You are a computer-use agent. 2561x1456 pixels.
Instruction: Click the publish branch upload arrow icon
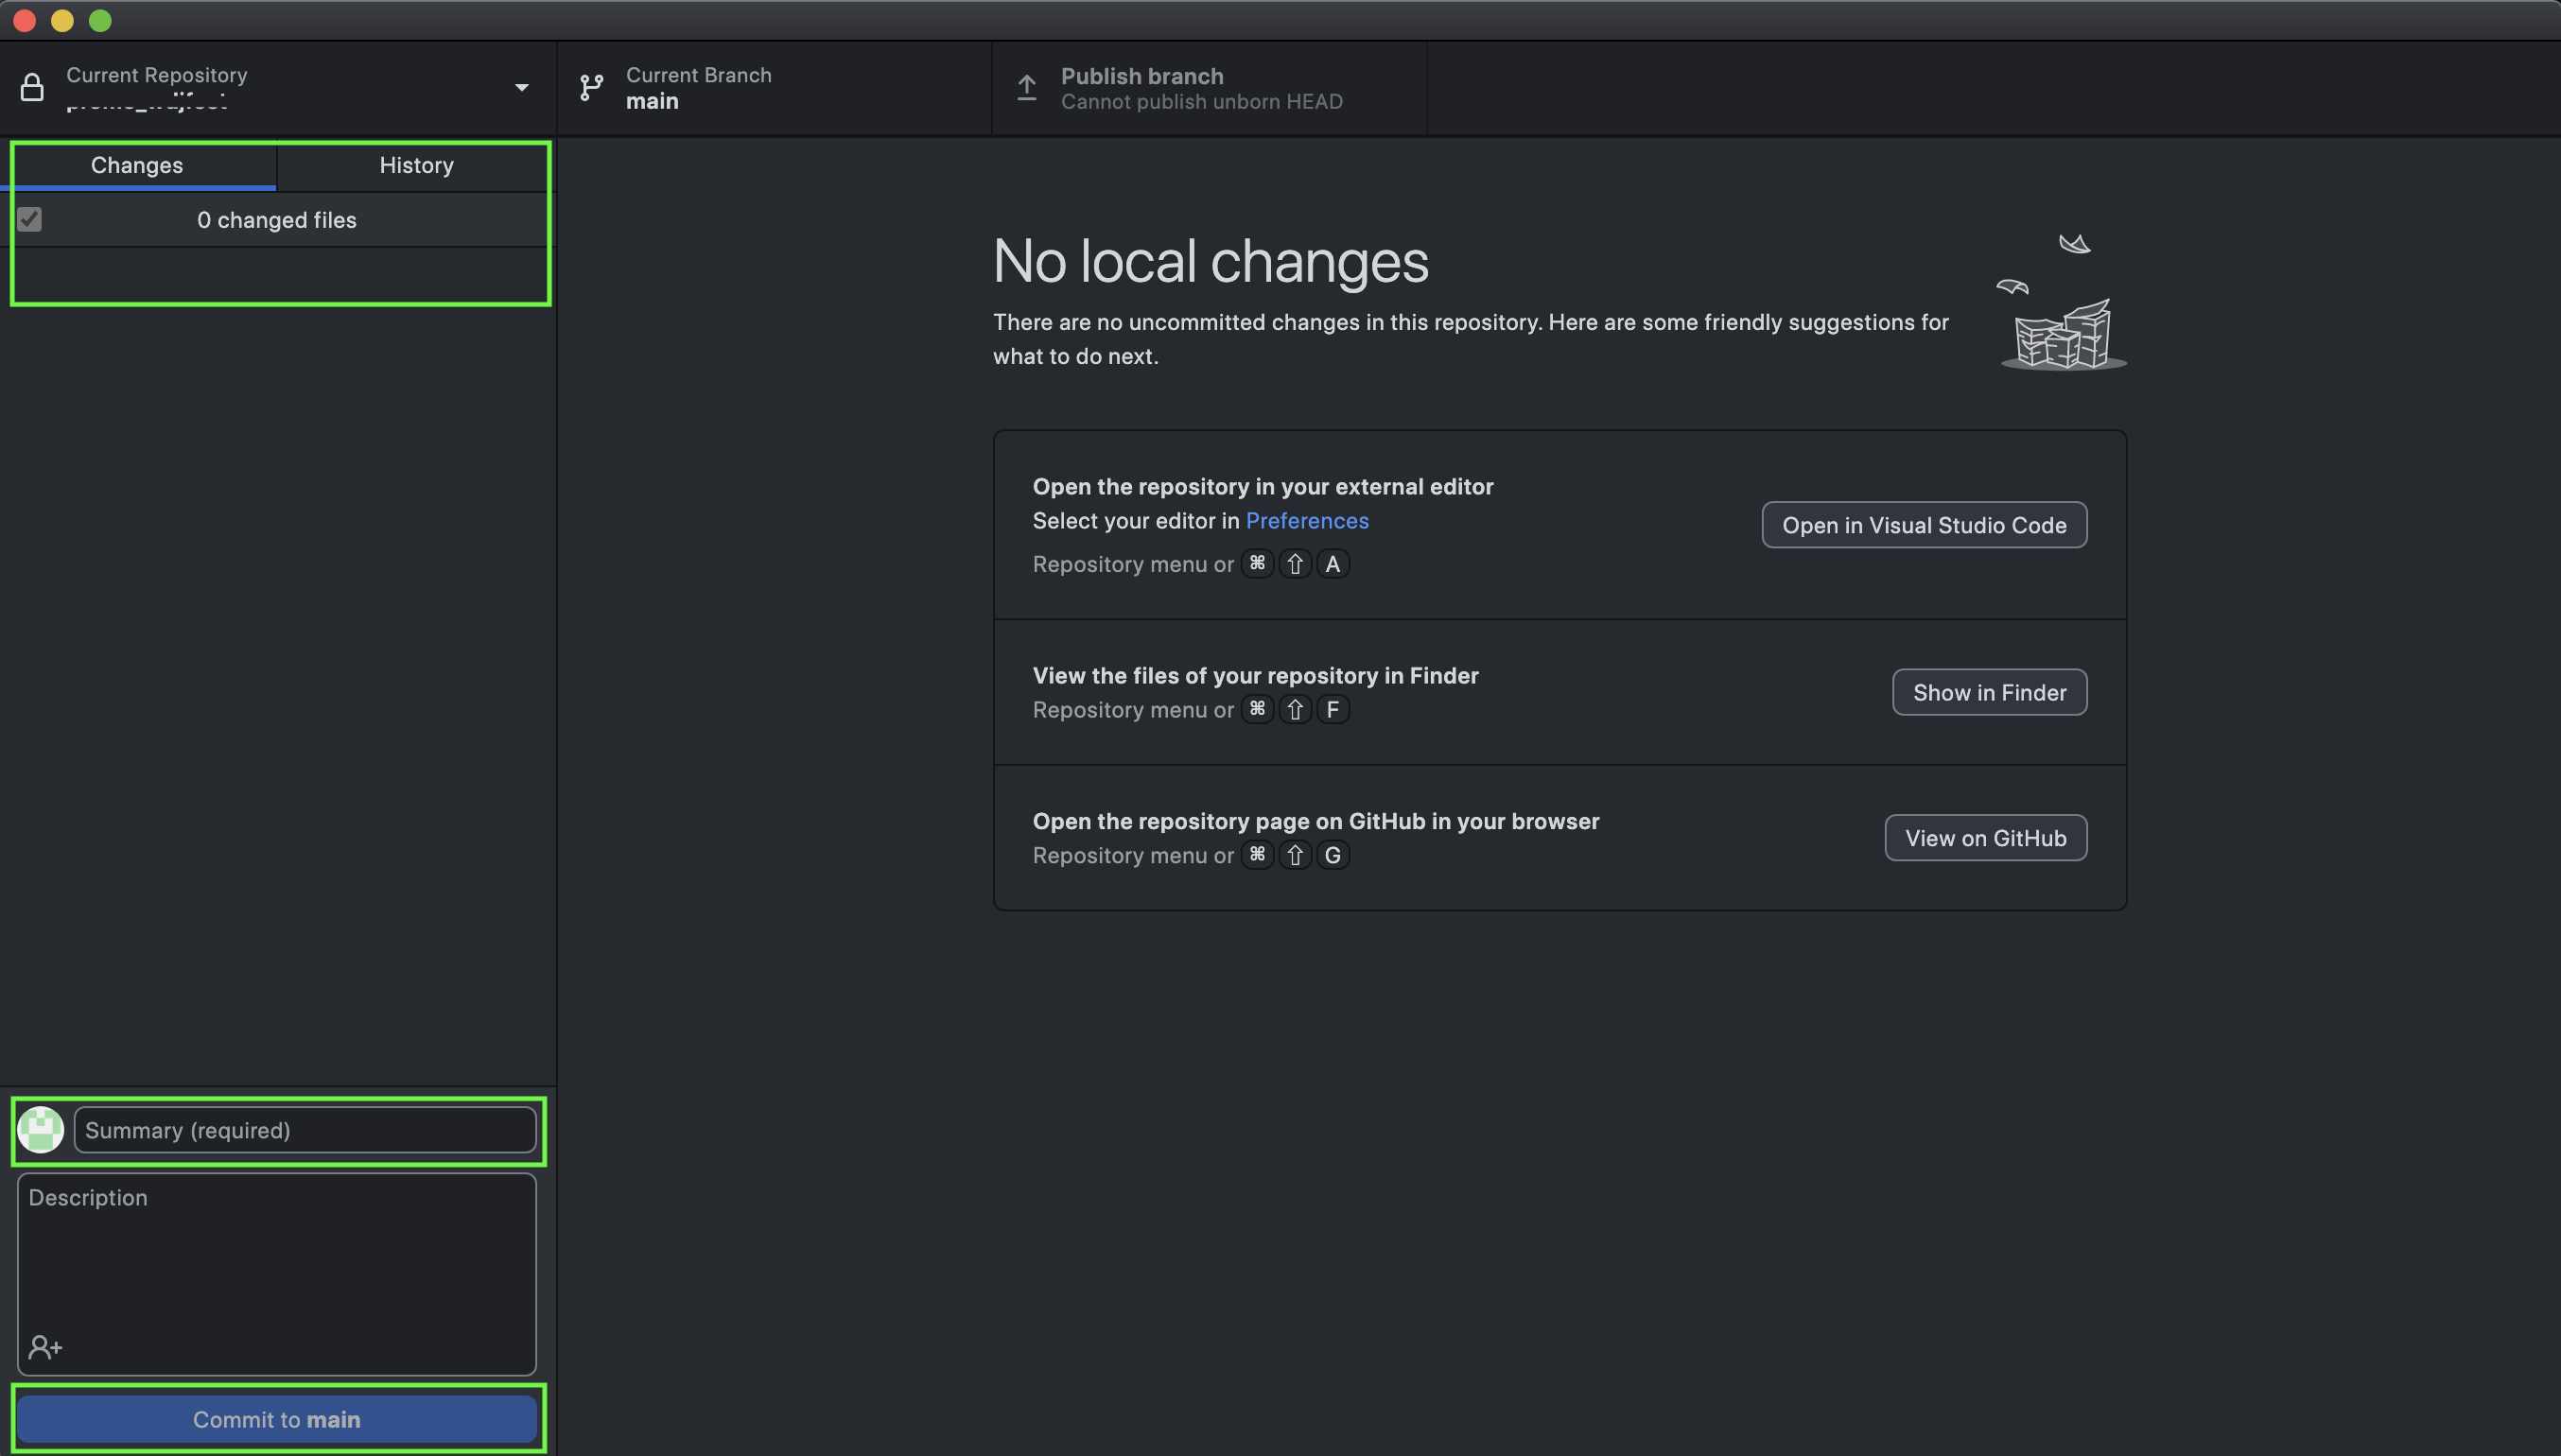coord(1026,88)
